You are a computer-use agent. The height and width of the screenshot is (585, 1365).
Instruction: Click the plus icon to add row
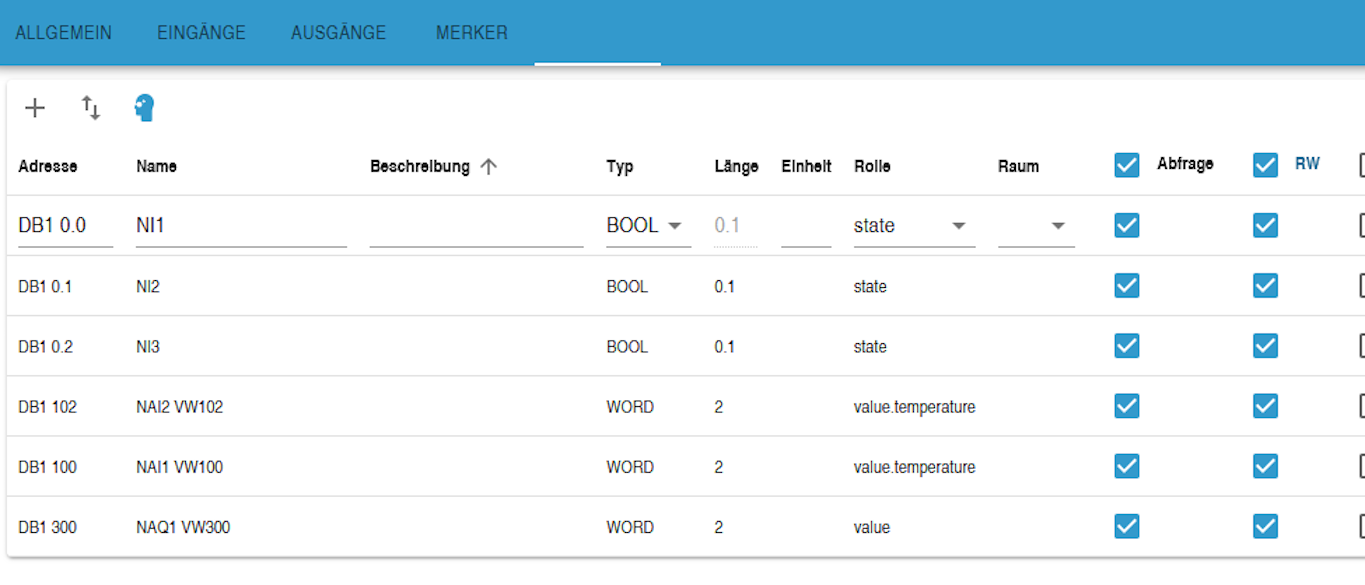35,108
